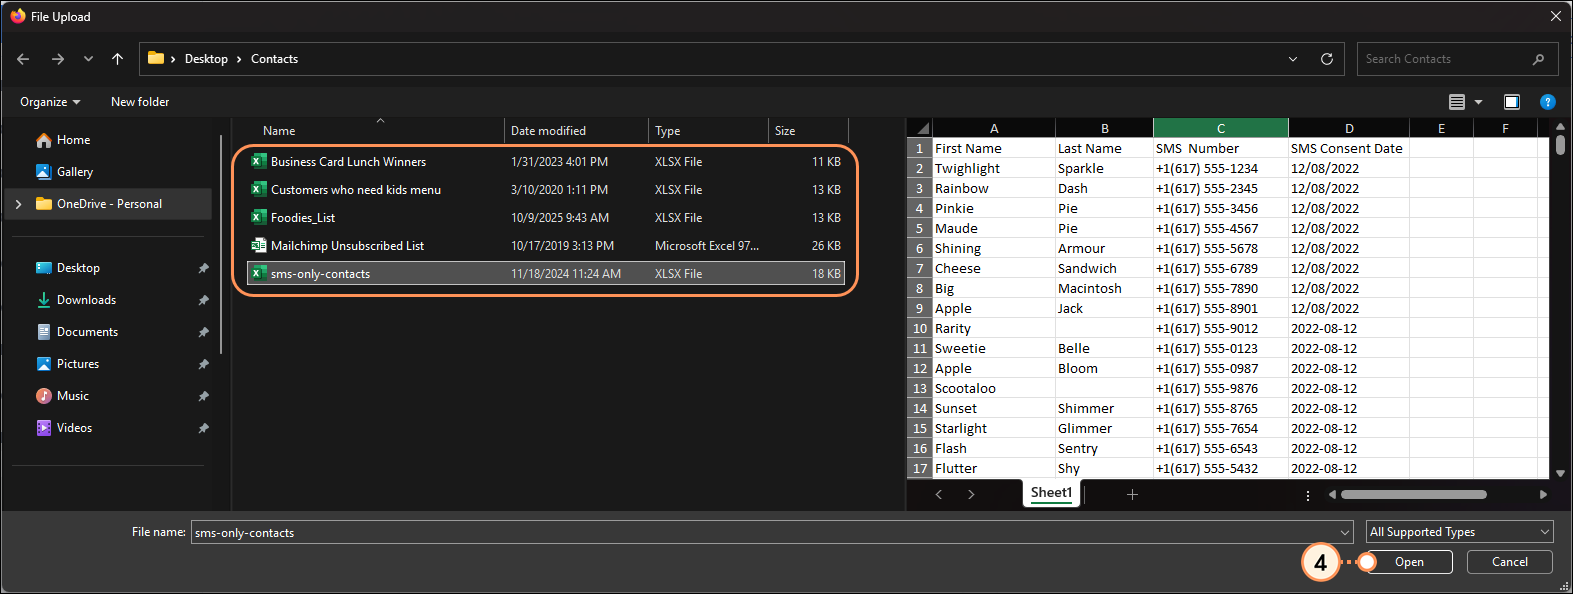Select Mailchimp Unsubscribed List file

(546, 246)
